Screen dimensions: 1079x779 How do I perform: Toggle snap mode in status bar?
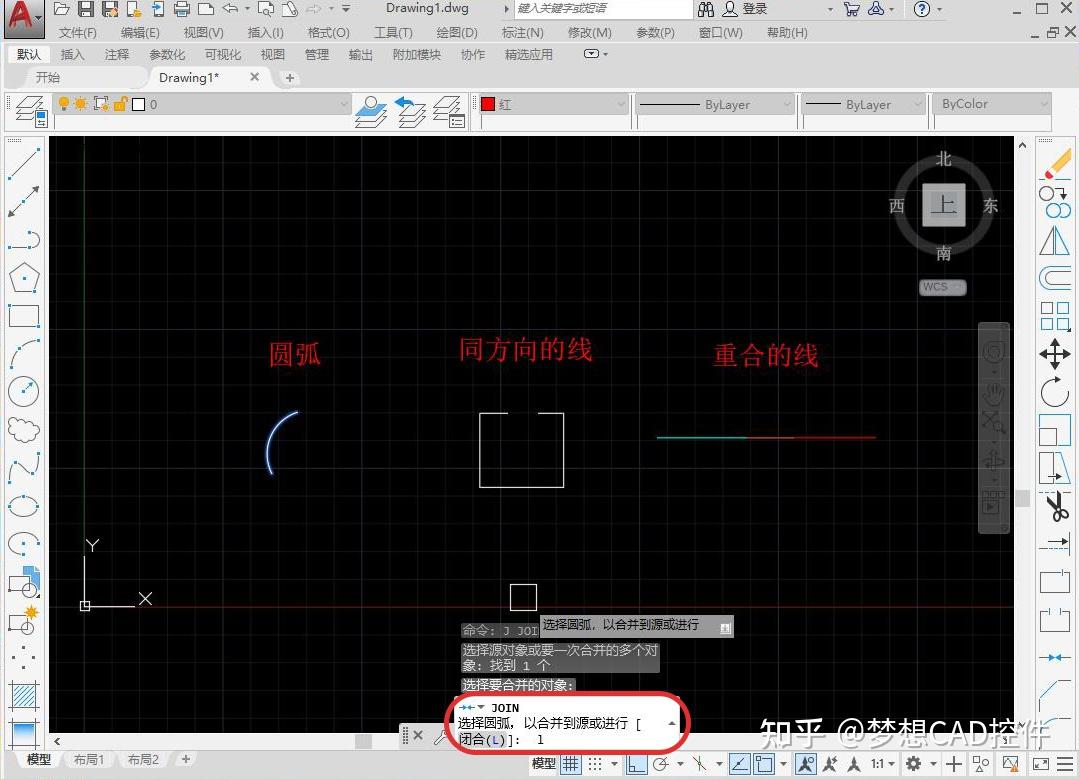[x=595, y=764]
